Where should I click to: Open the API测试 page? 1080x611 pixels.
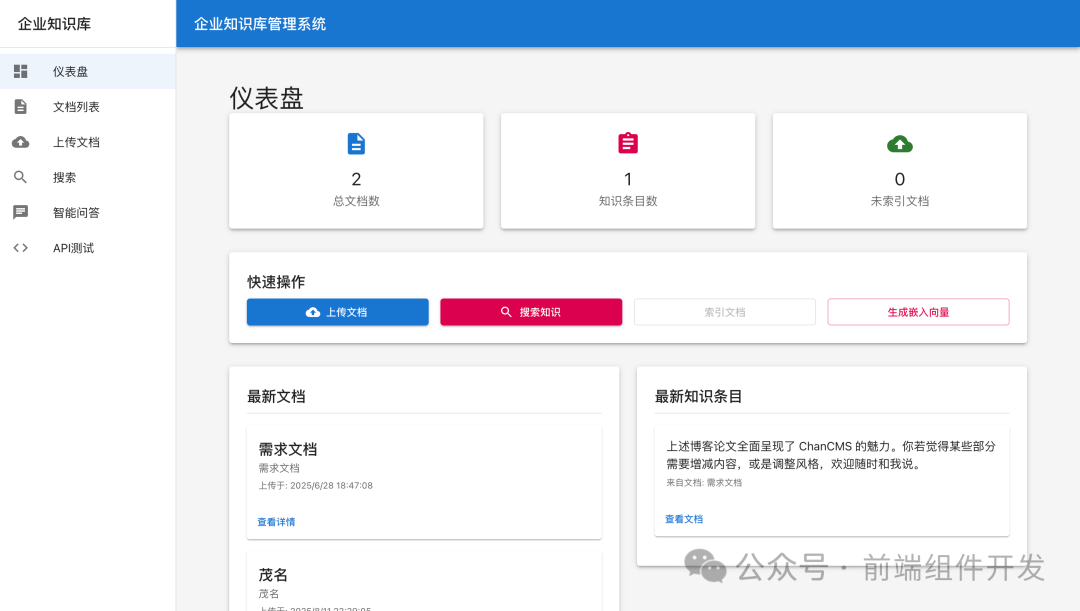[73, 247]
